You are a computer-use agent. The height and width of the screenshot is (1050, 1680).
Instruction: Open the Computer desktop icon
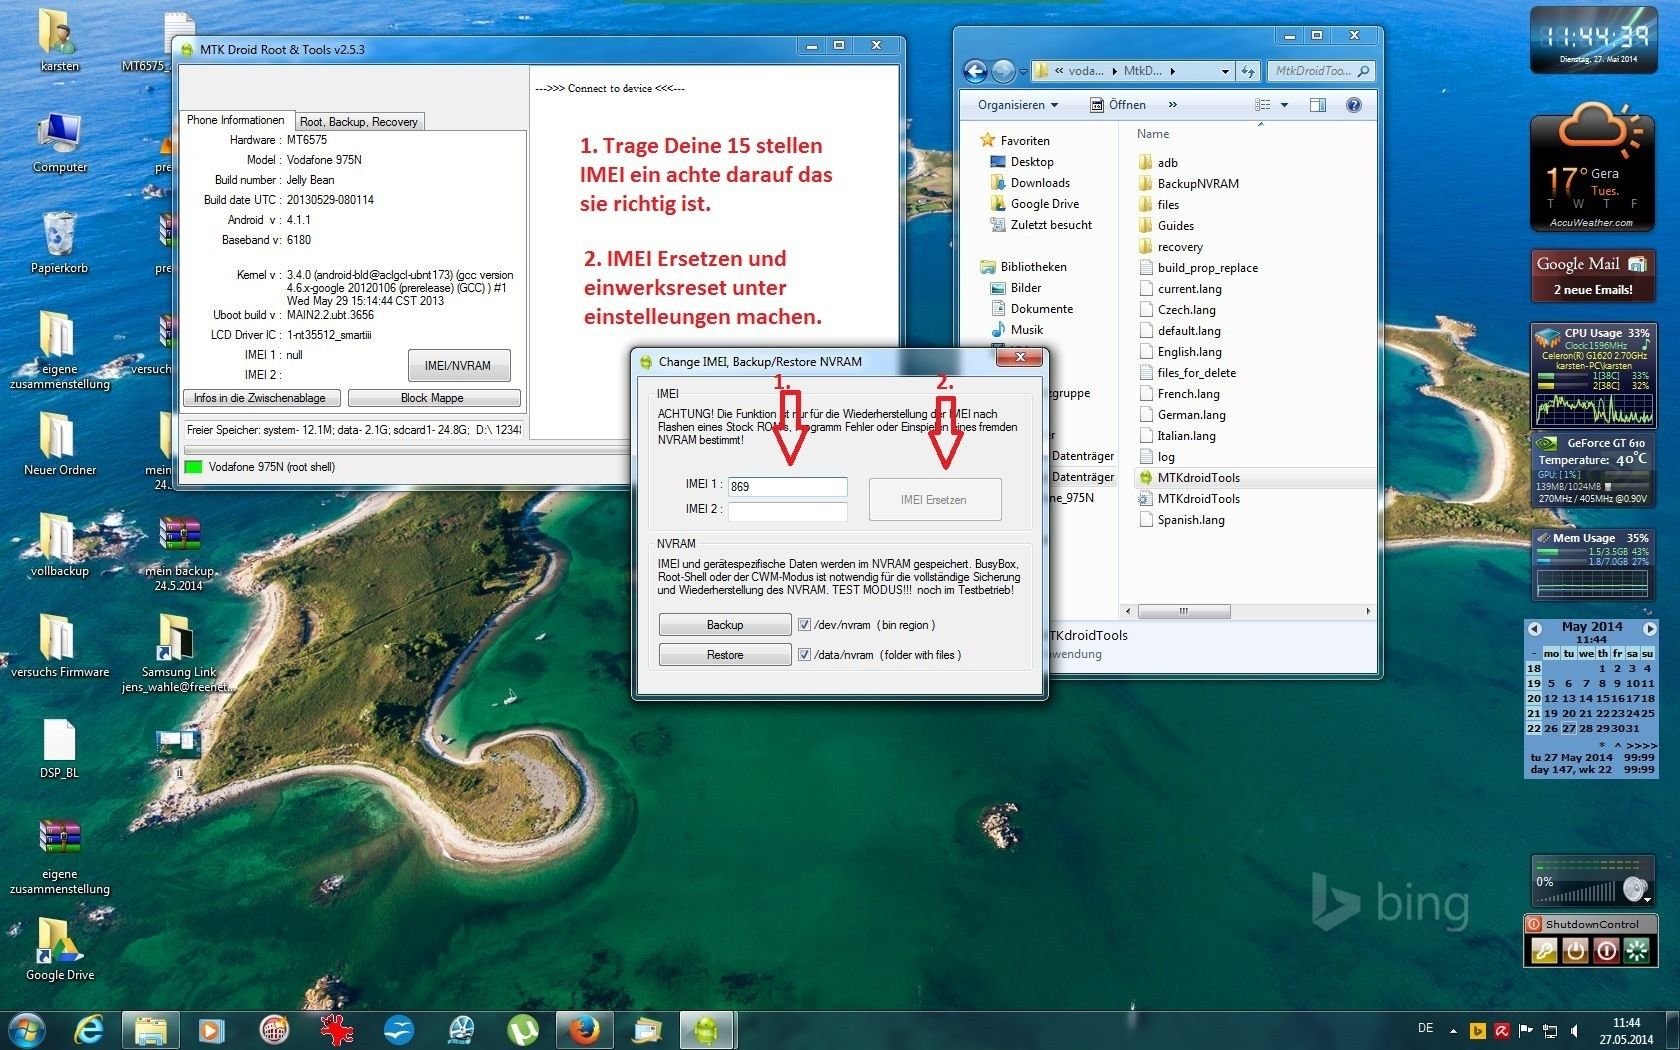[59, 143]
